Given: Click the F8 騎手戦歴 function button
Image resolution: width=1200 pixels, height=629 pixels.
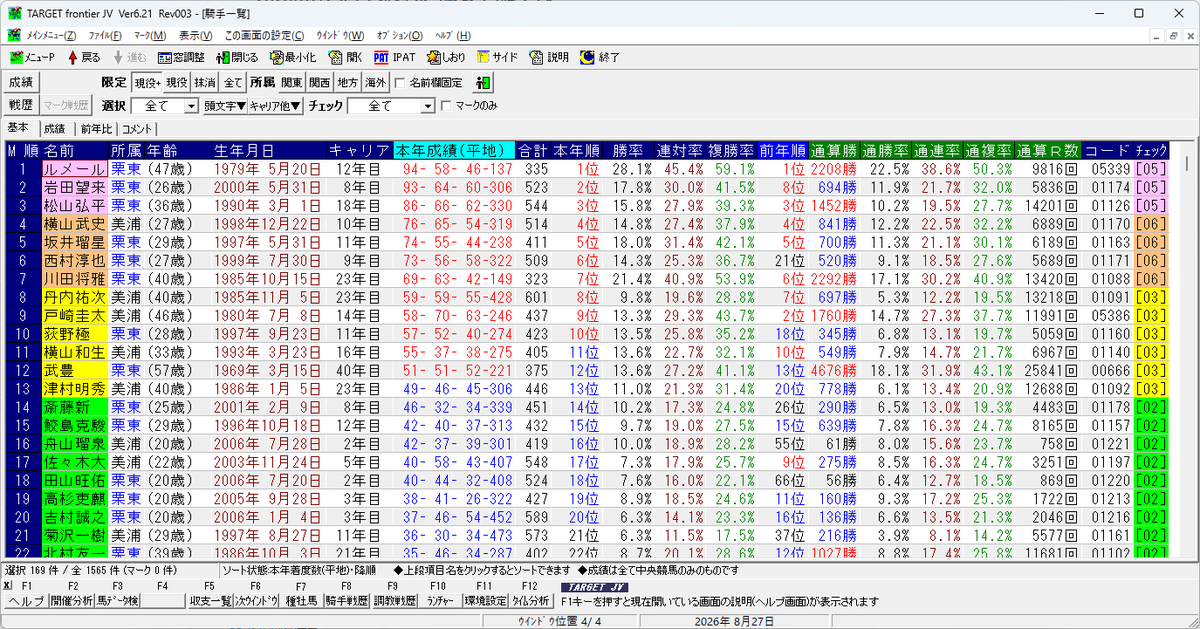Looking at the screenshot, I should tap(348, 601).
